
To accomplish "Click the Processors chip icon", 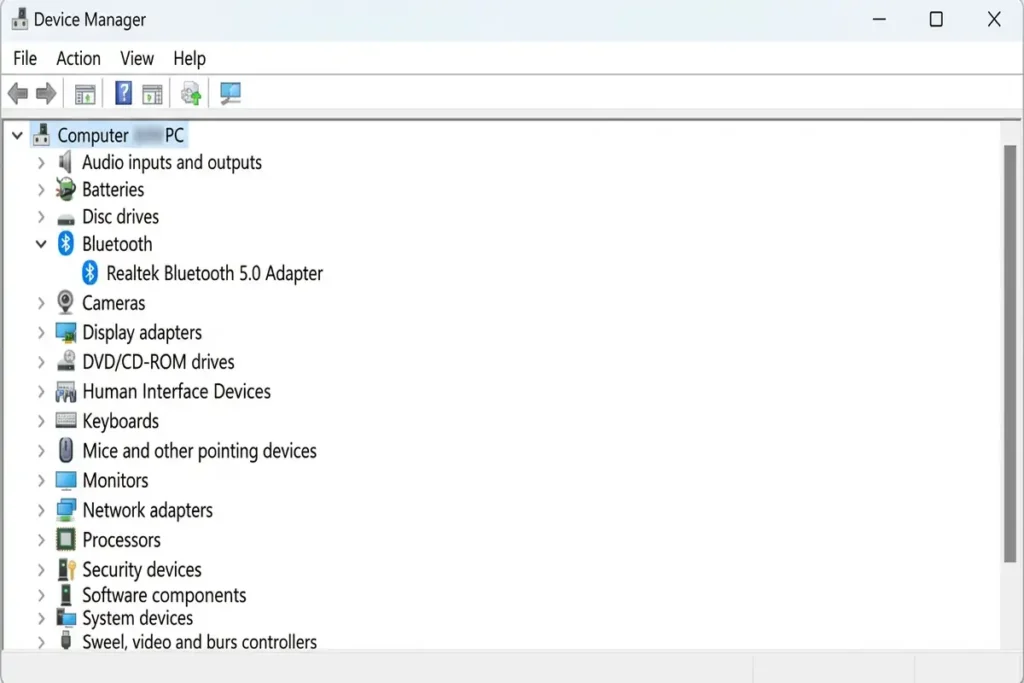I will (x=65, y=539).
